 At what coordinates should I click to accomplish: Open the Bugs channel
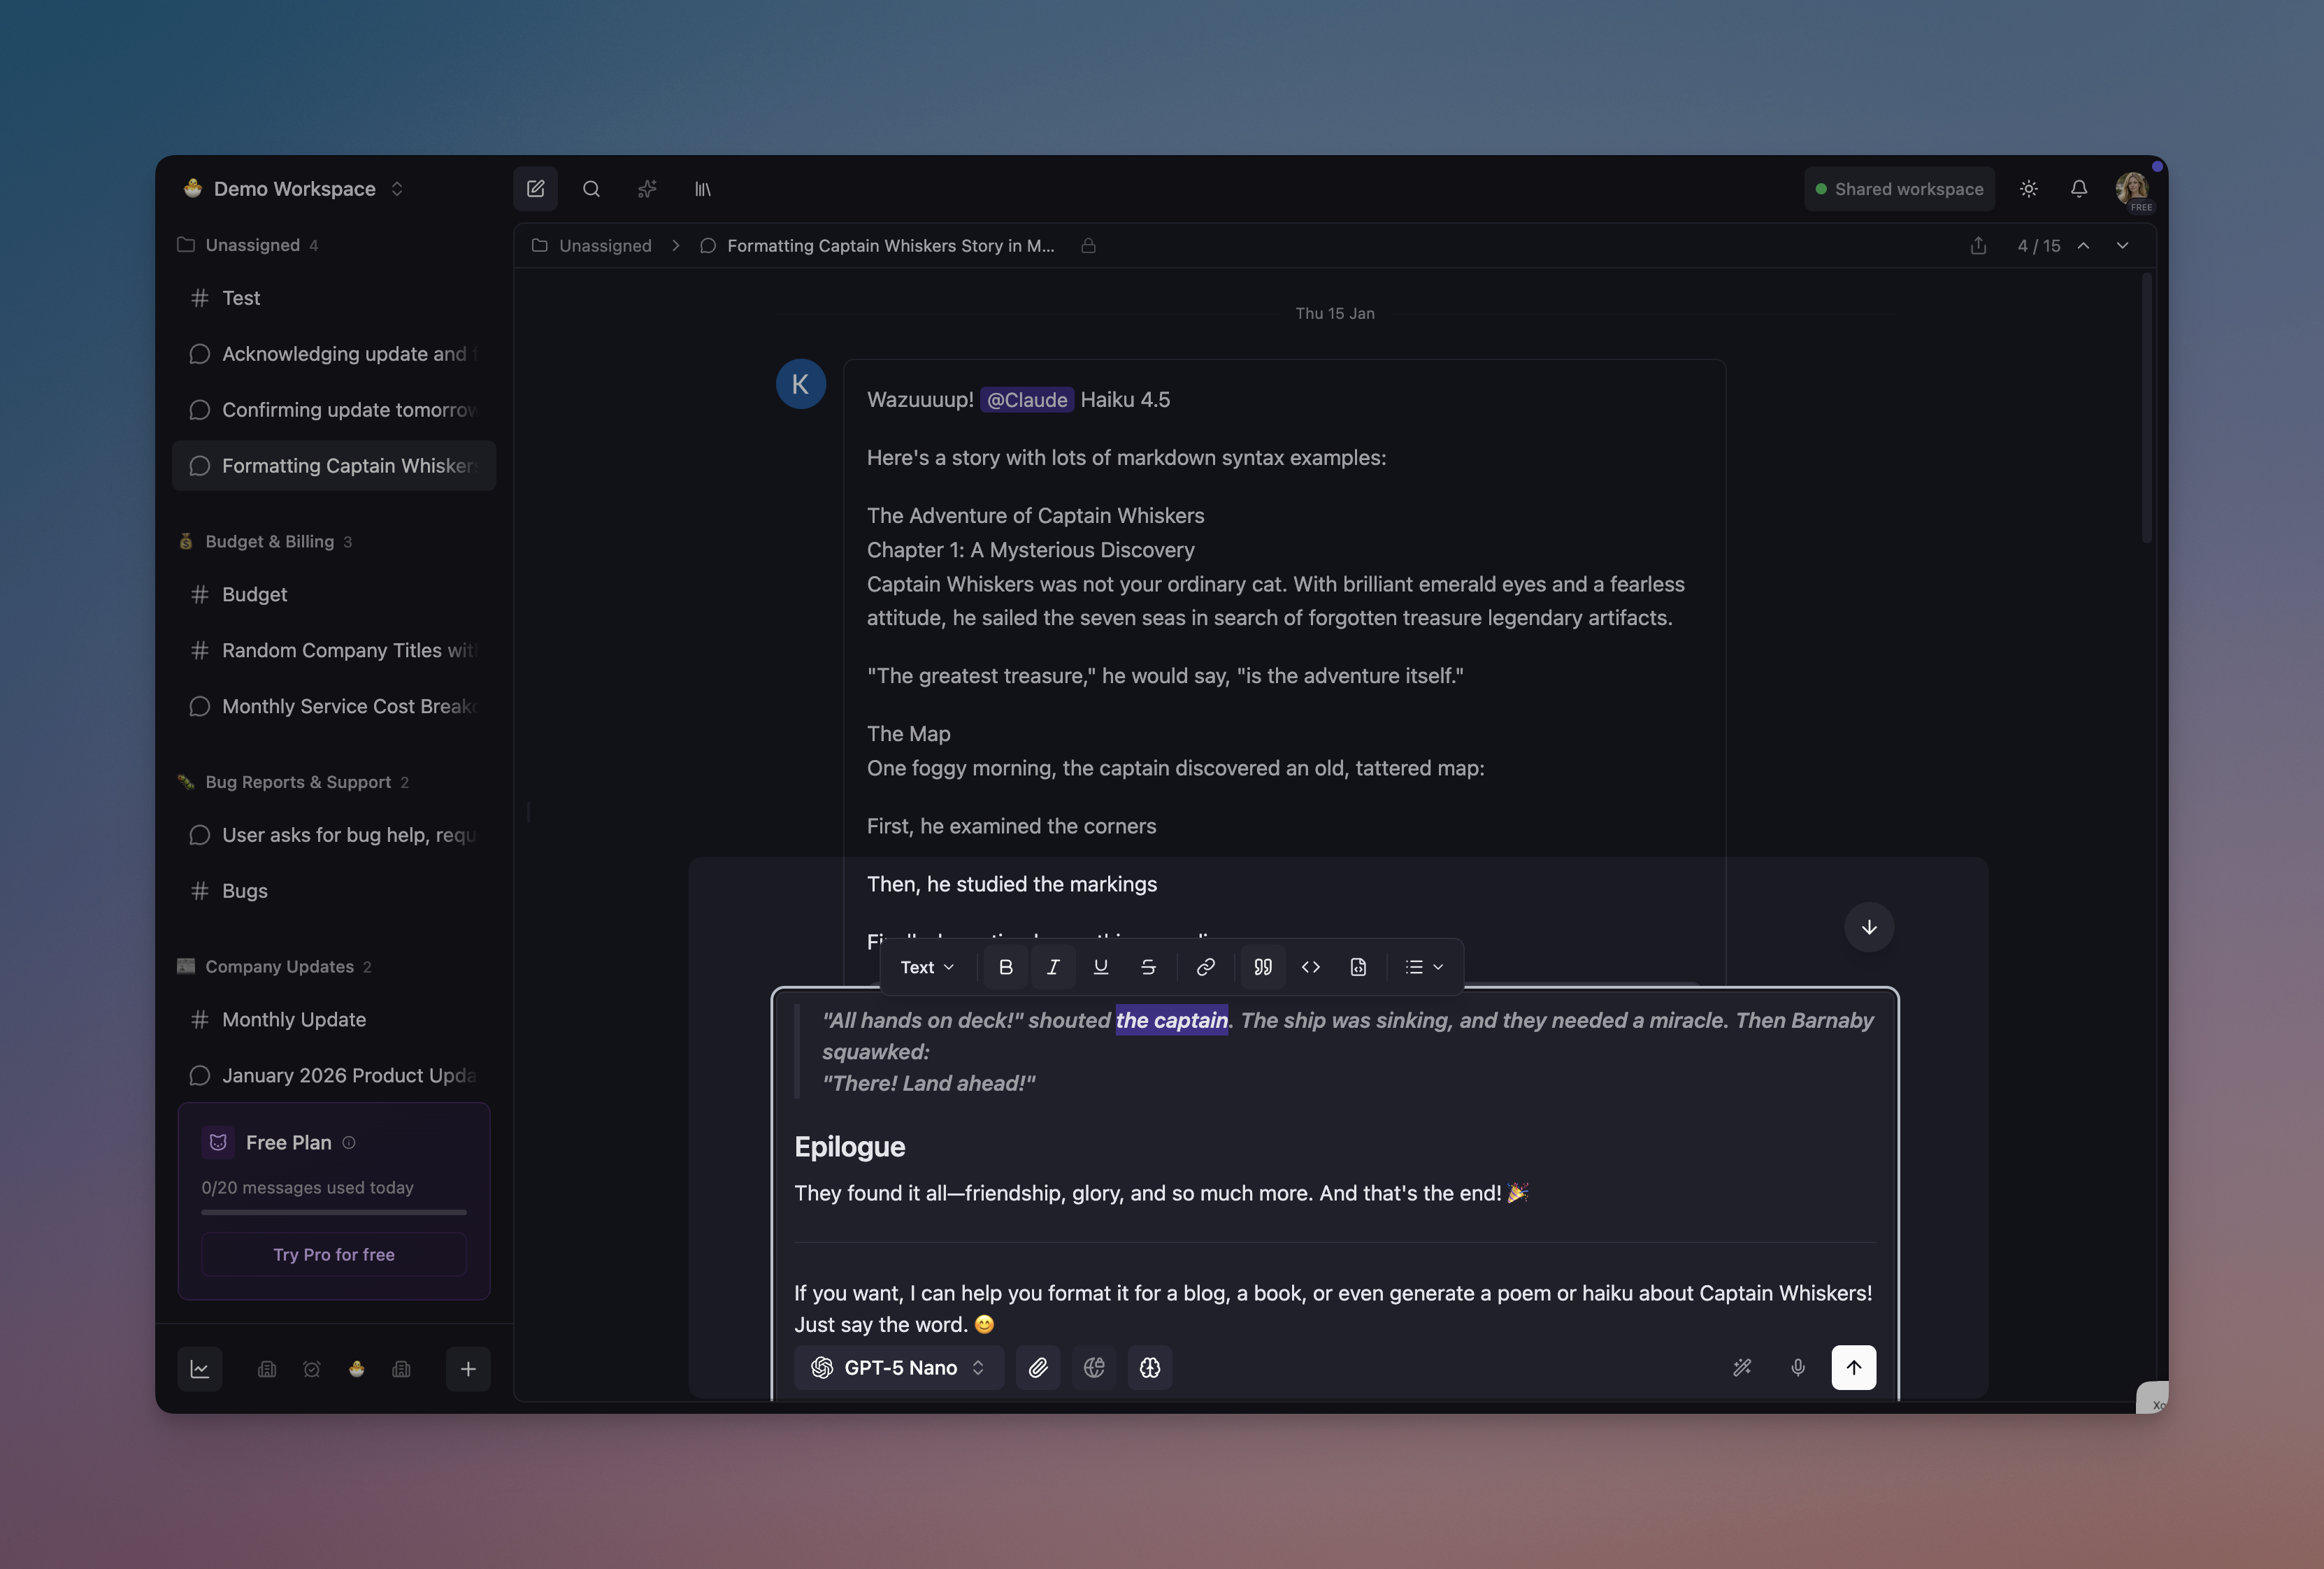[334, 891]
